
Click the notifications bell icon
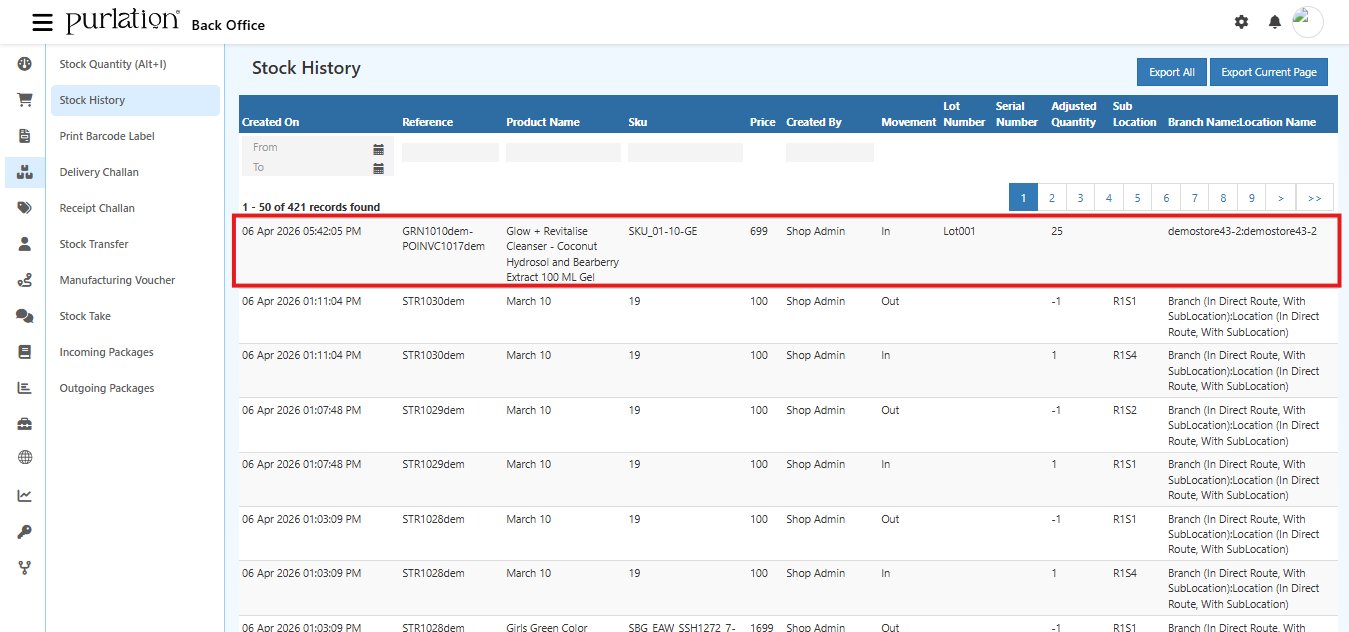1274,22
